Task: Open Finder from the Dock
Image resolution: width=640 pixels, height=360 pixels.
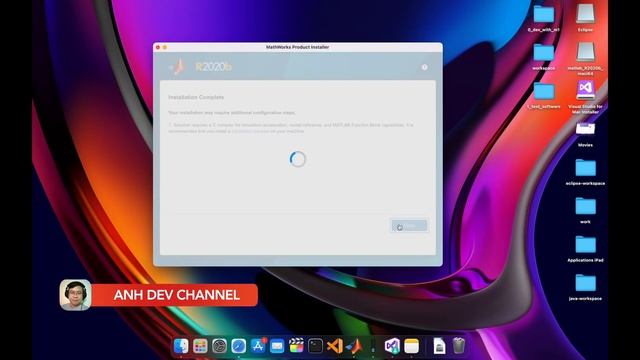Action: click(x=181, y=346)
